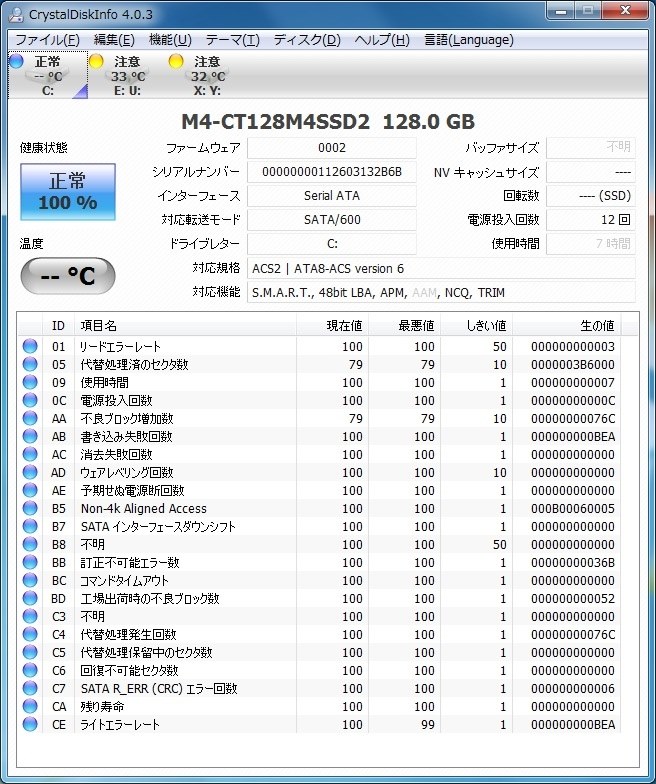Click the blue status orb for C: drive
Viewport: 656px width, 784px height.
pyautogui.click(x=16, y=62)
